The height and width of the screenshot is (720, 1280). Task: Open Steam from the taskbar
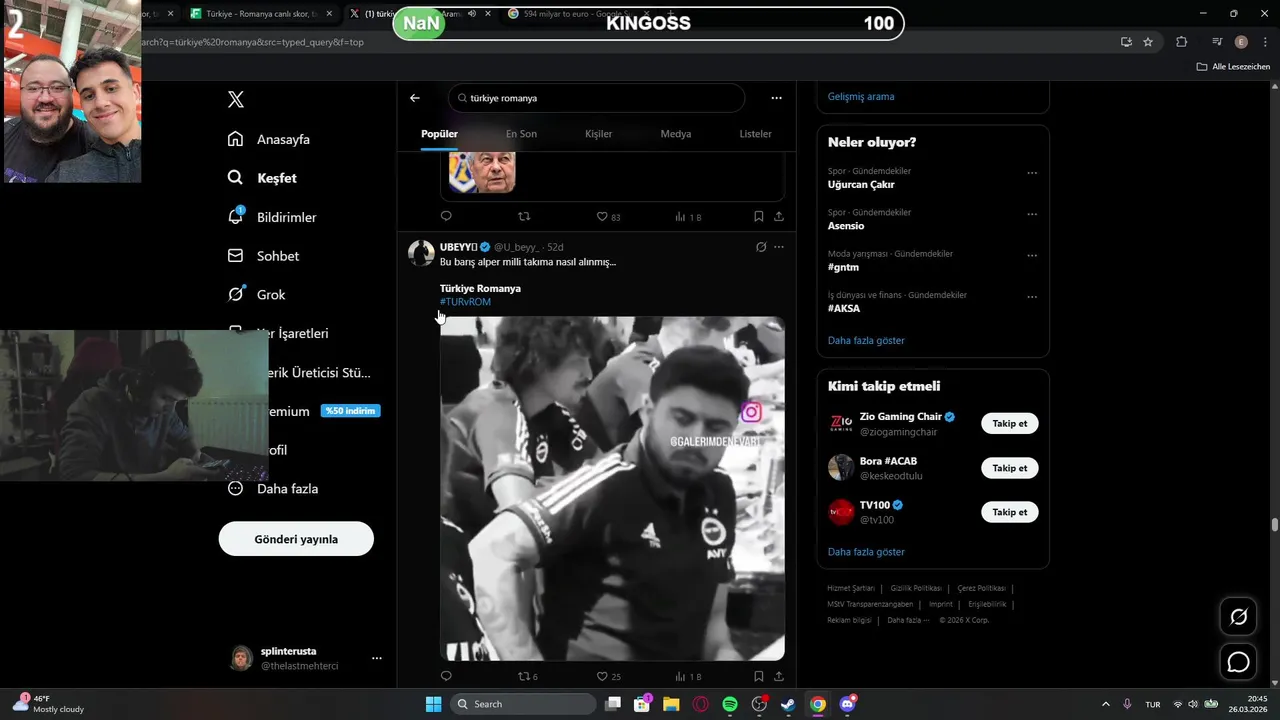pyautogui.click(x=788, y=704)
